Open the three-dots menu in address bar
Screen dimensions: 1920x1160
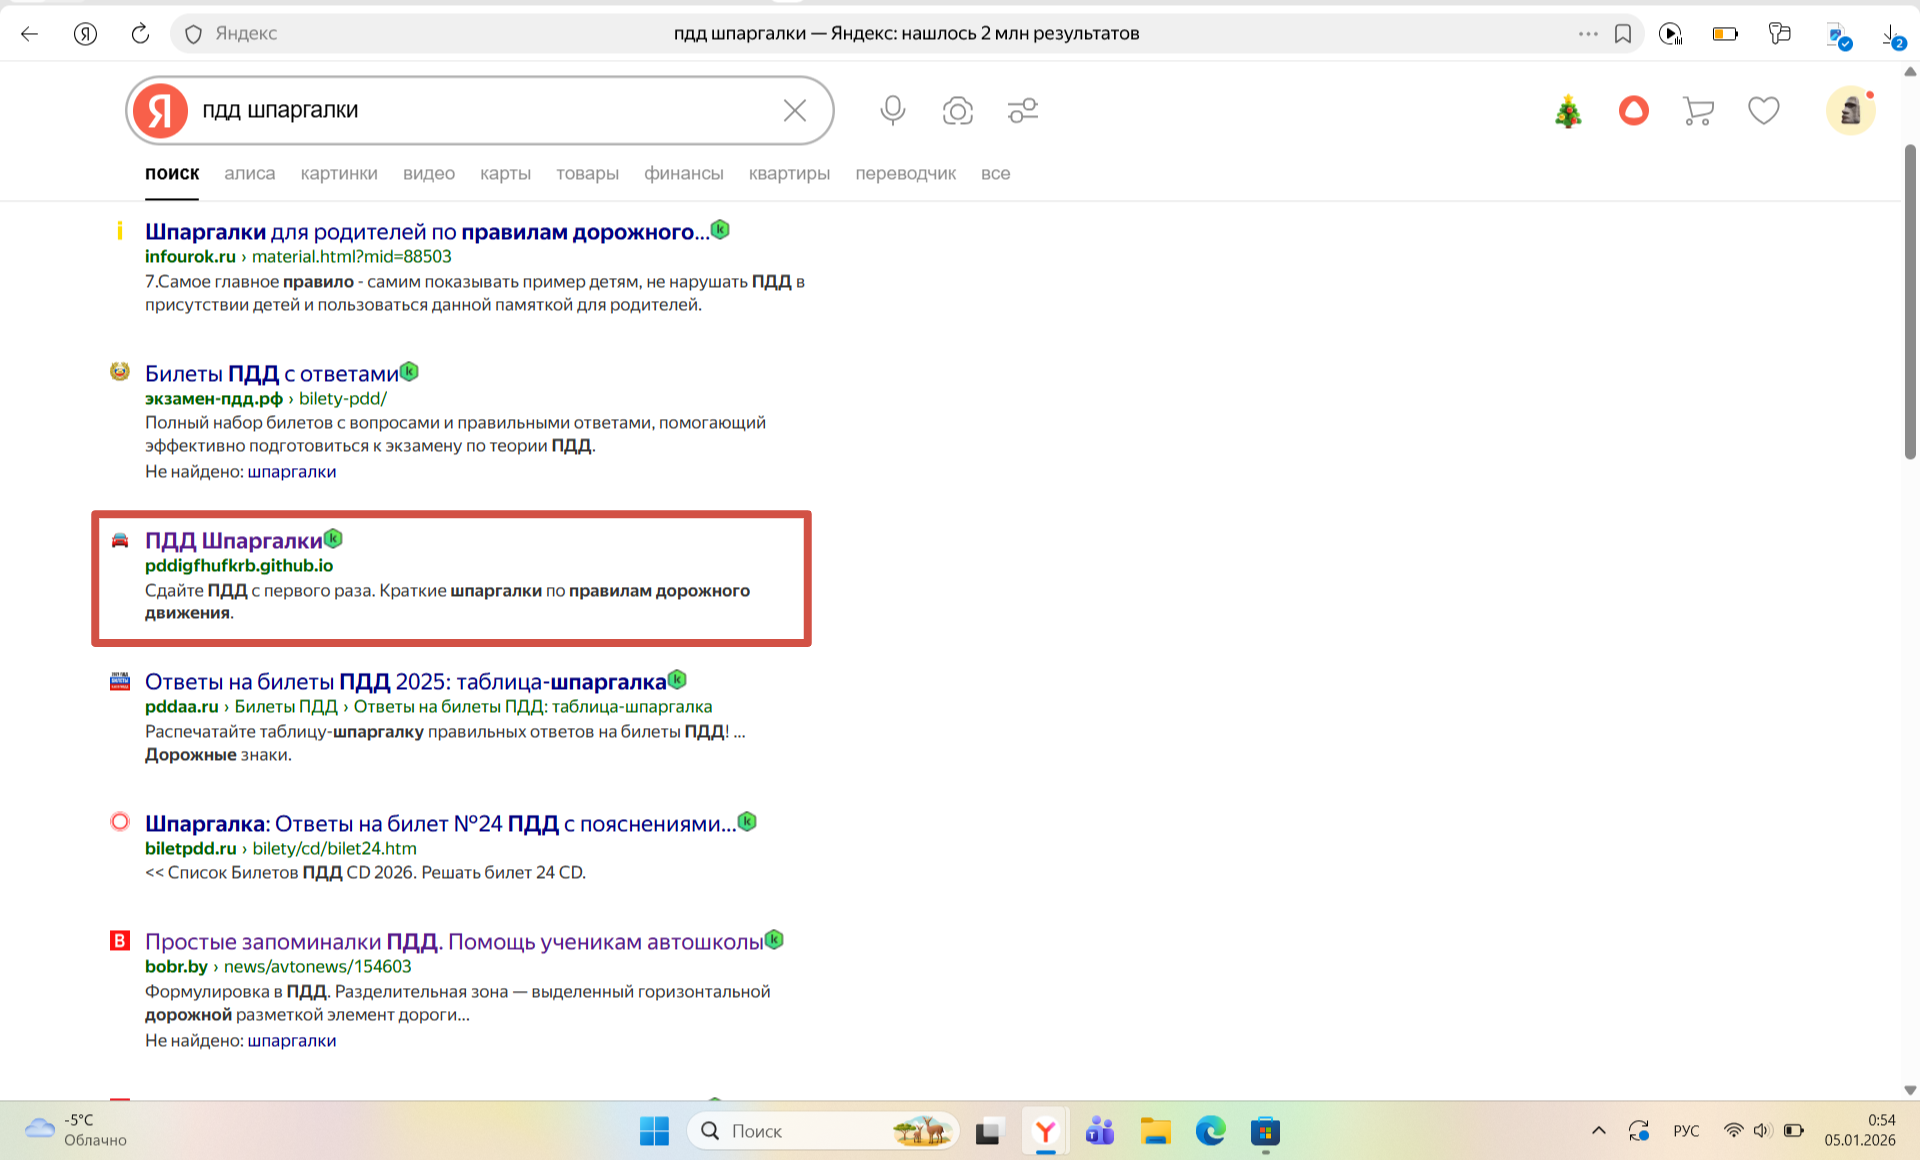[x=1588, y=33]
